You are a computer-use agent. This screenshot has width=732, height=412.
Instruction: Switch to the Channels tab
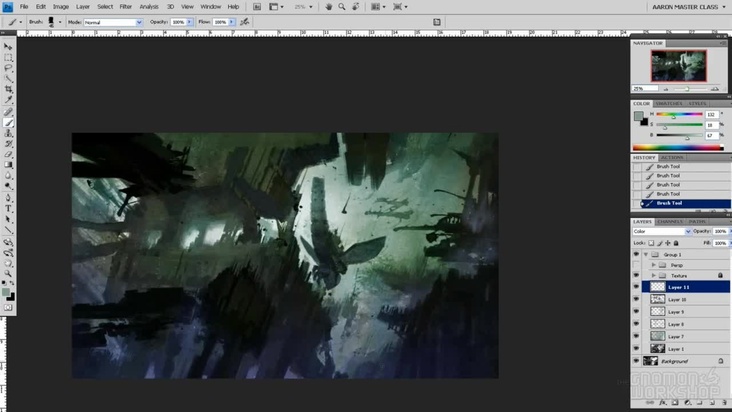[x=670, y=221]
